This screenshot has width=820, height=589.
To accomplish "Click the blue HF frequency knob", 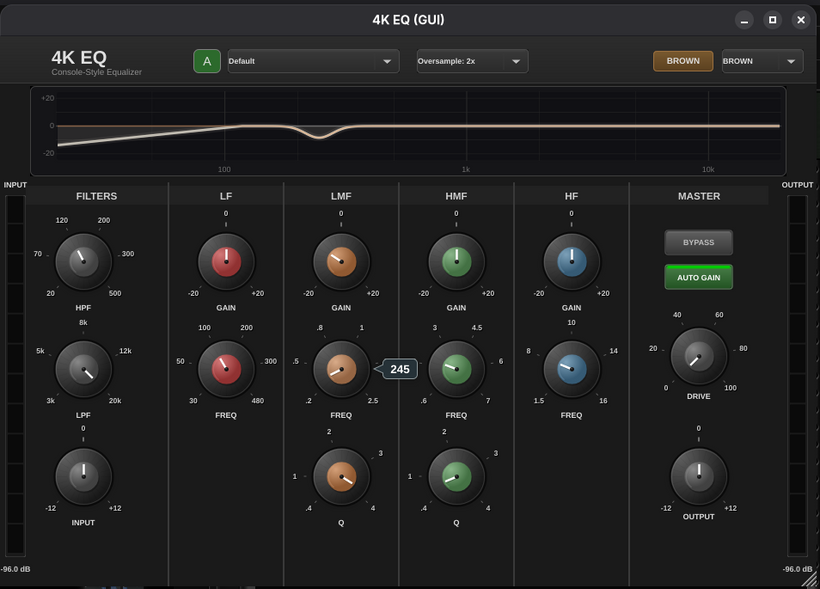I will [571, 369].
